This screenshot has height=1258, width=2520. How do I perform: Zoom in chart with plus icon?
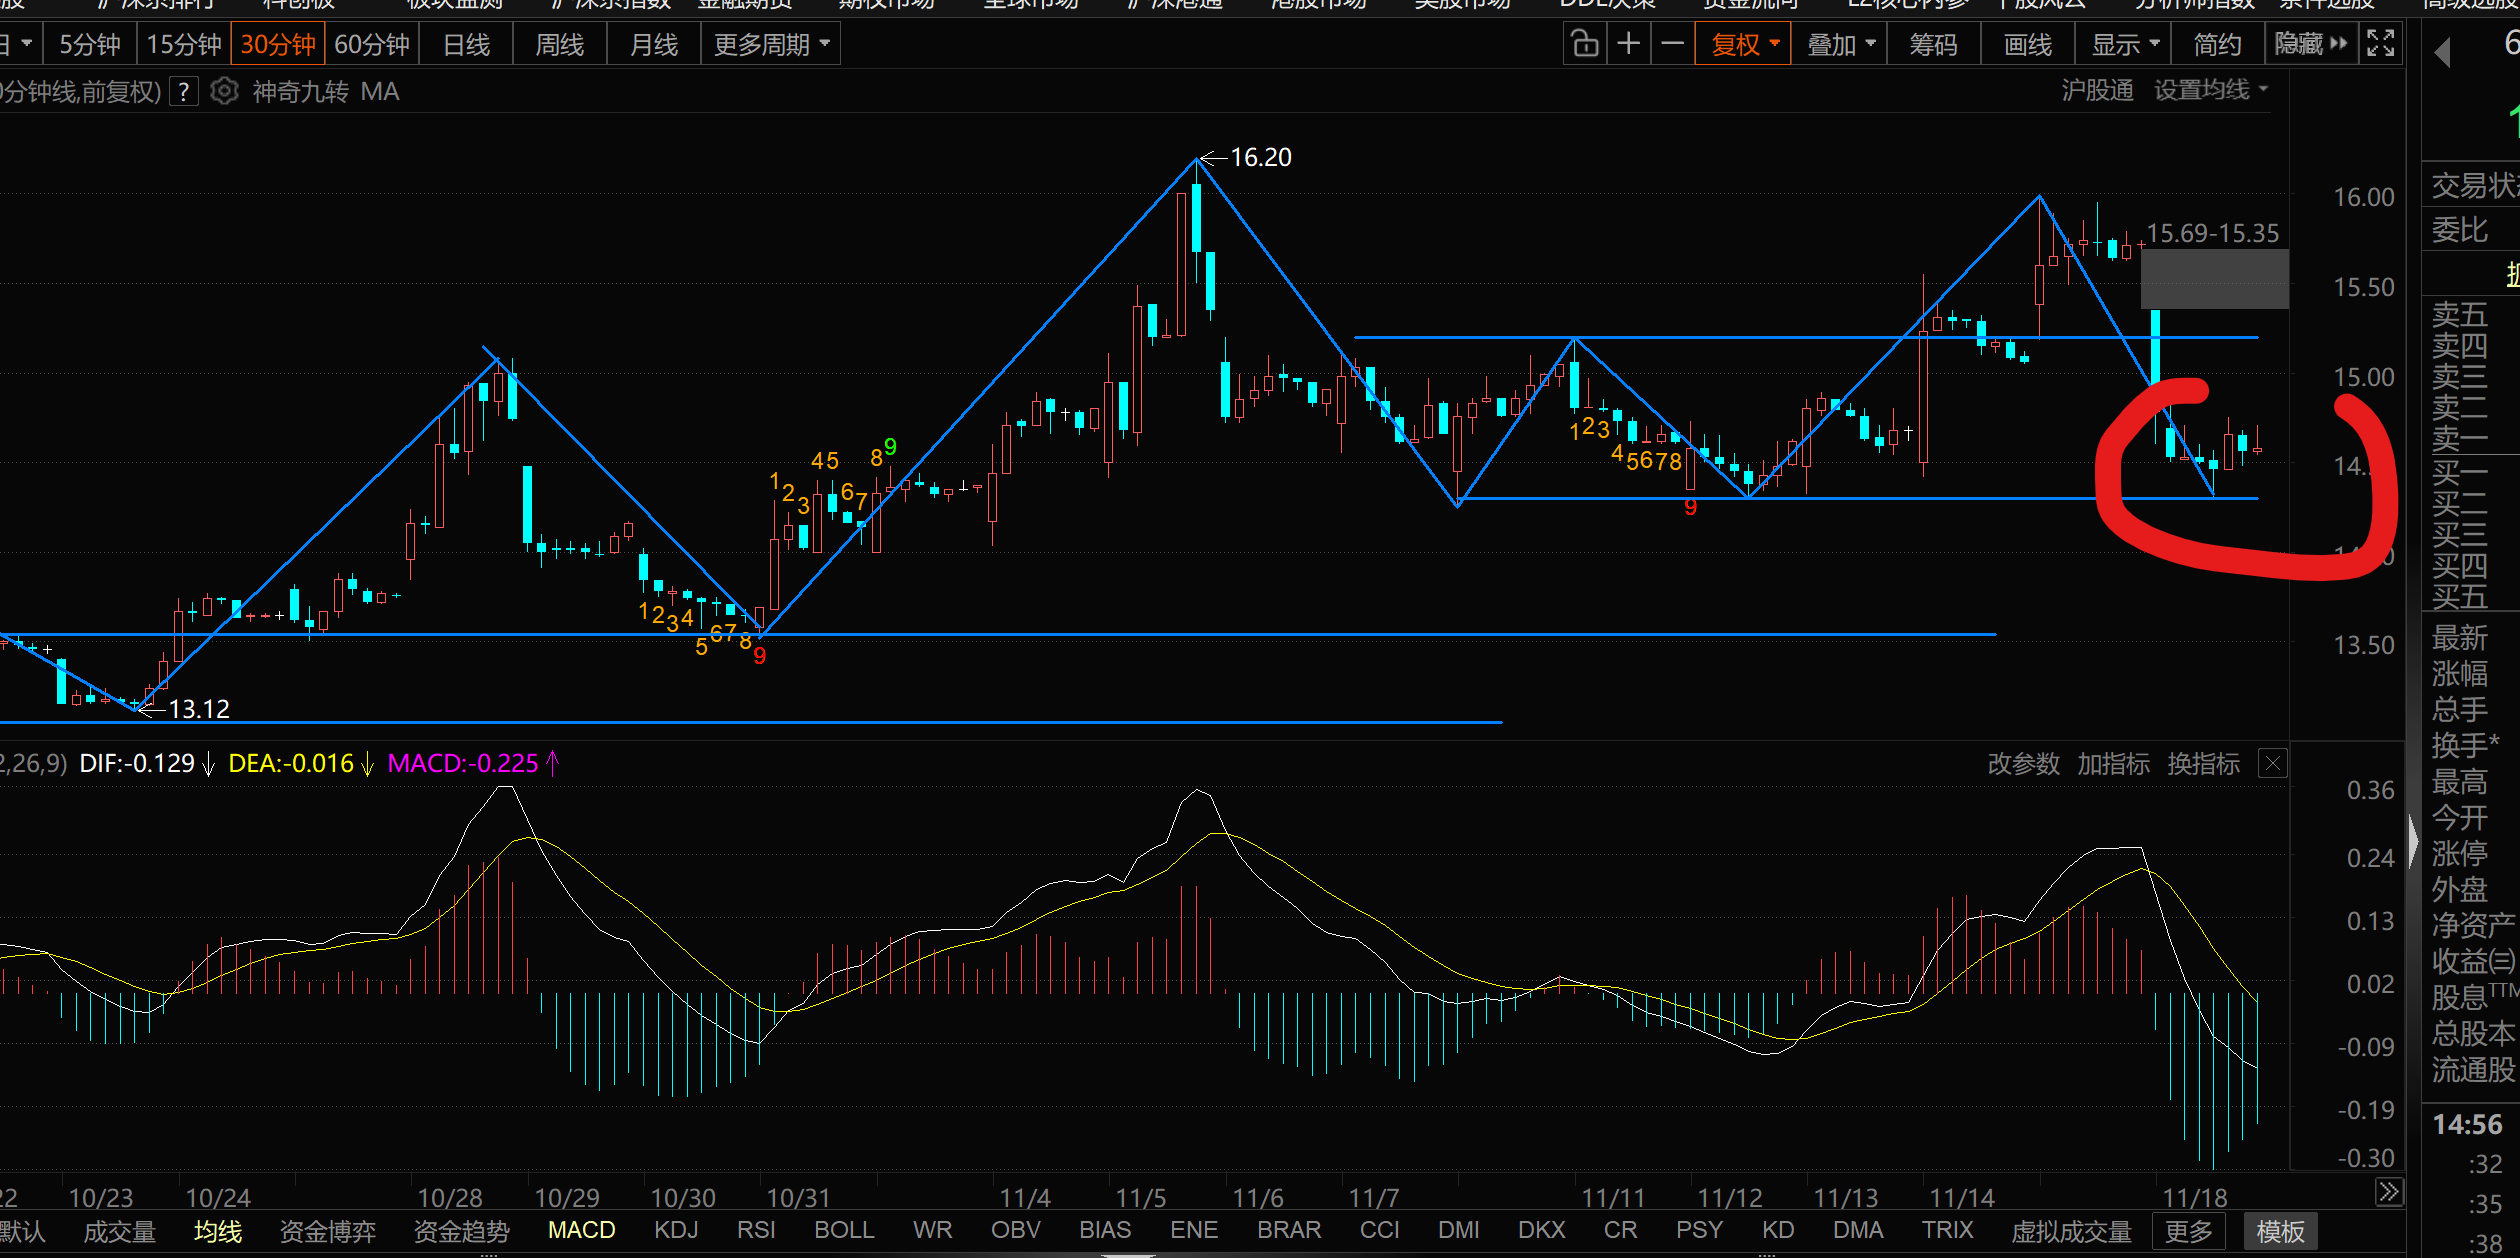pyautogui.click(x=1629, y=44)
